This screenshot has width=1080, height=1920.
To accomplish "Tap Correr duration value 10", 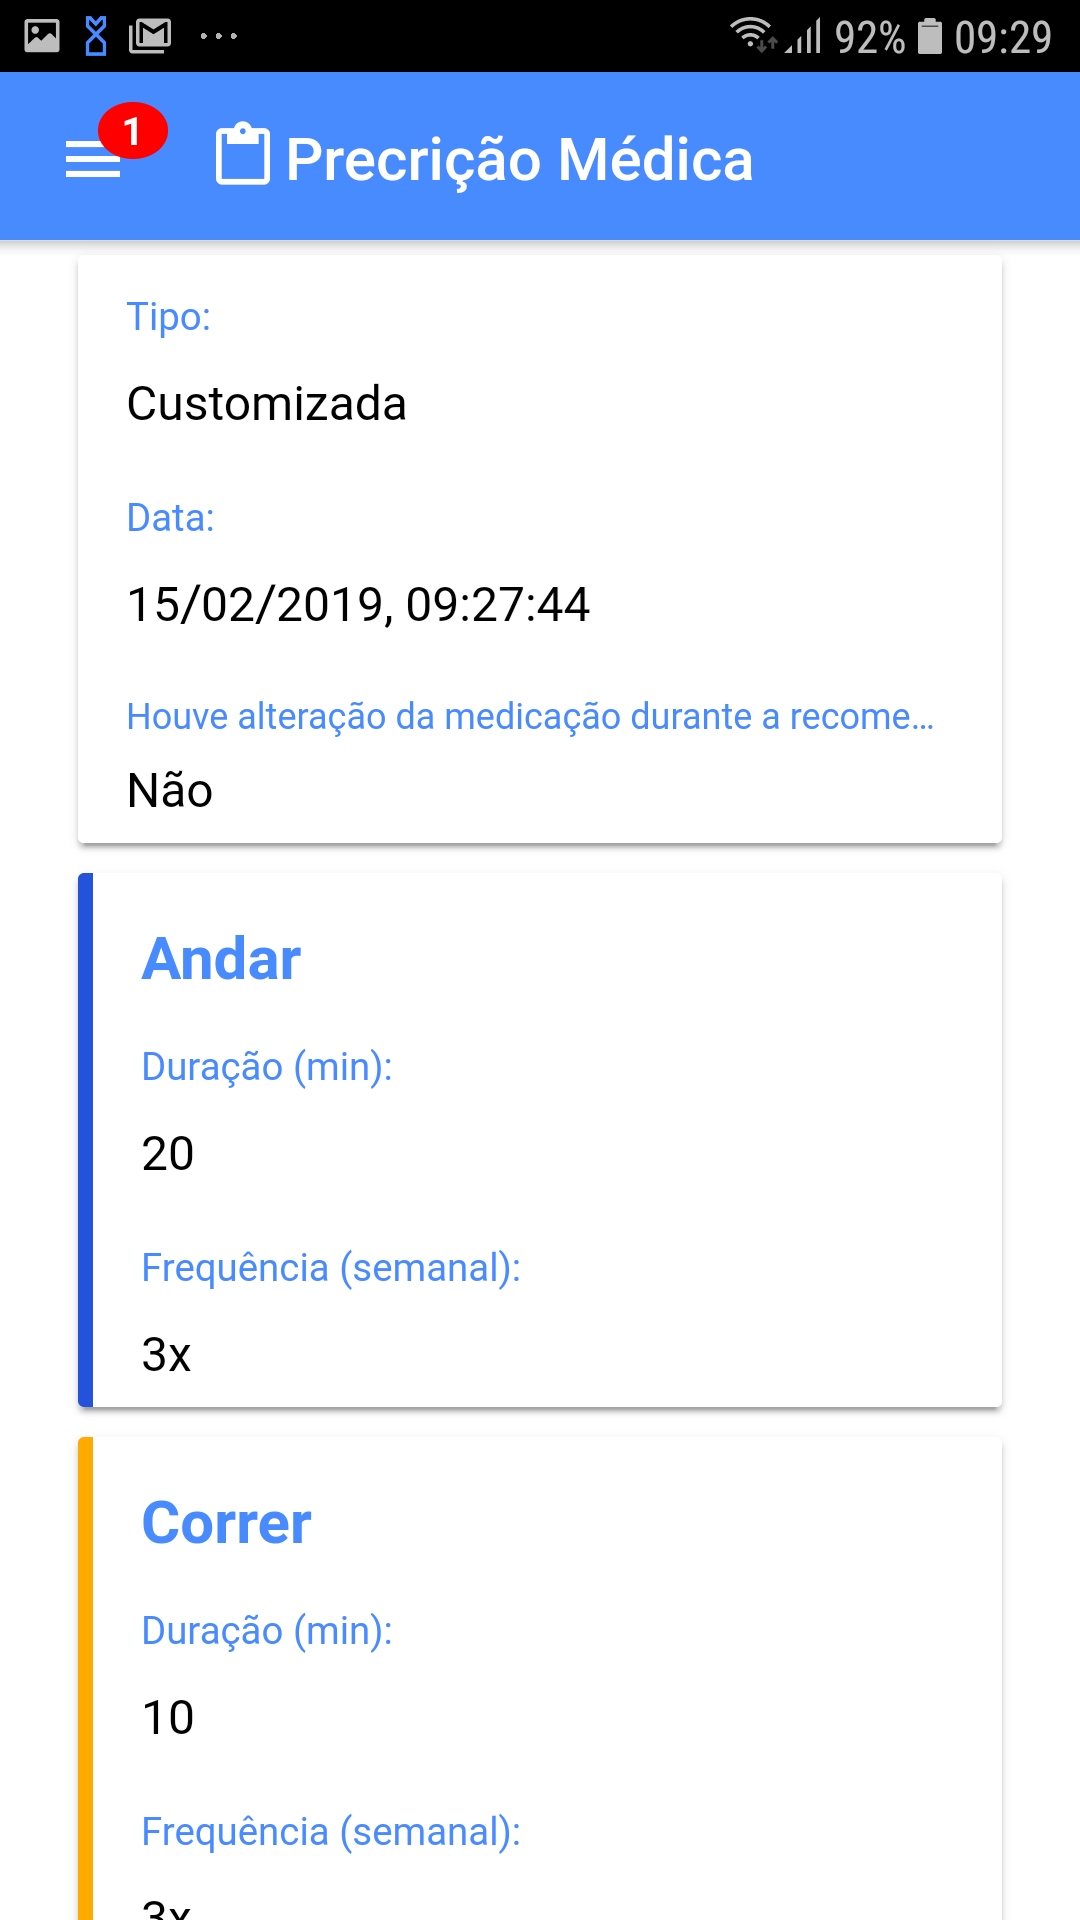I will click(168, 1718).
